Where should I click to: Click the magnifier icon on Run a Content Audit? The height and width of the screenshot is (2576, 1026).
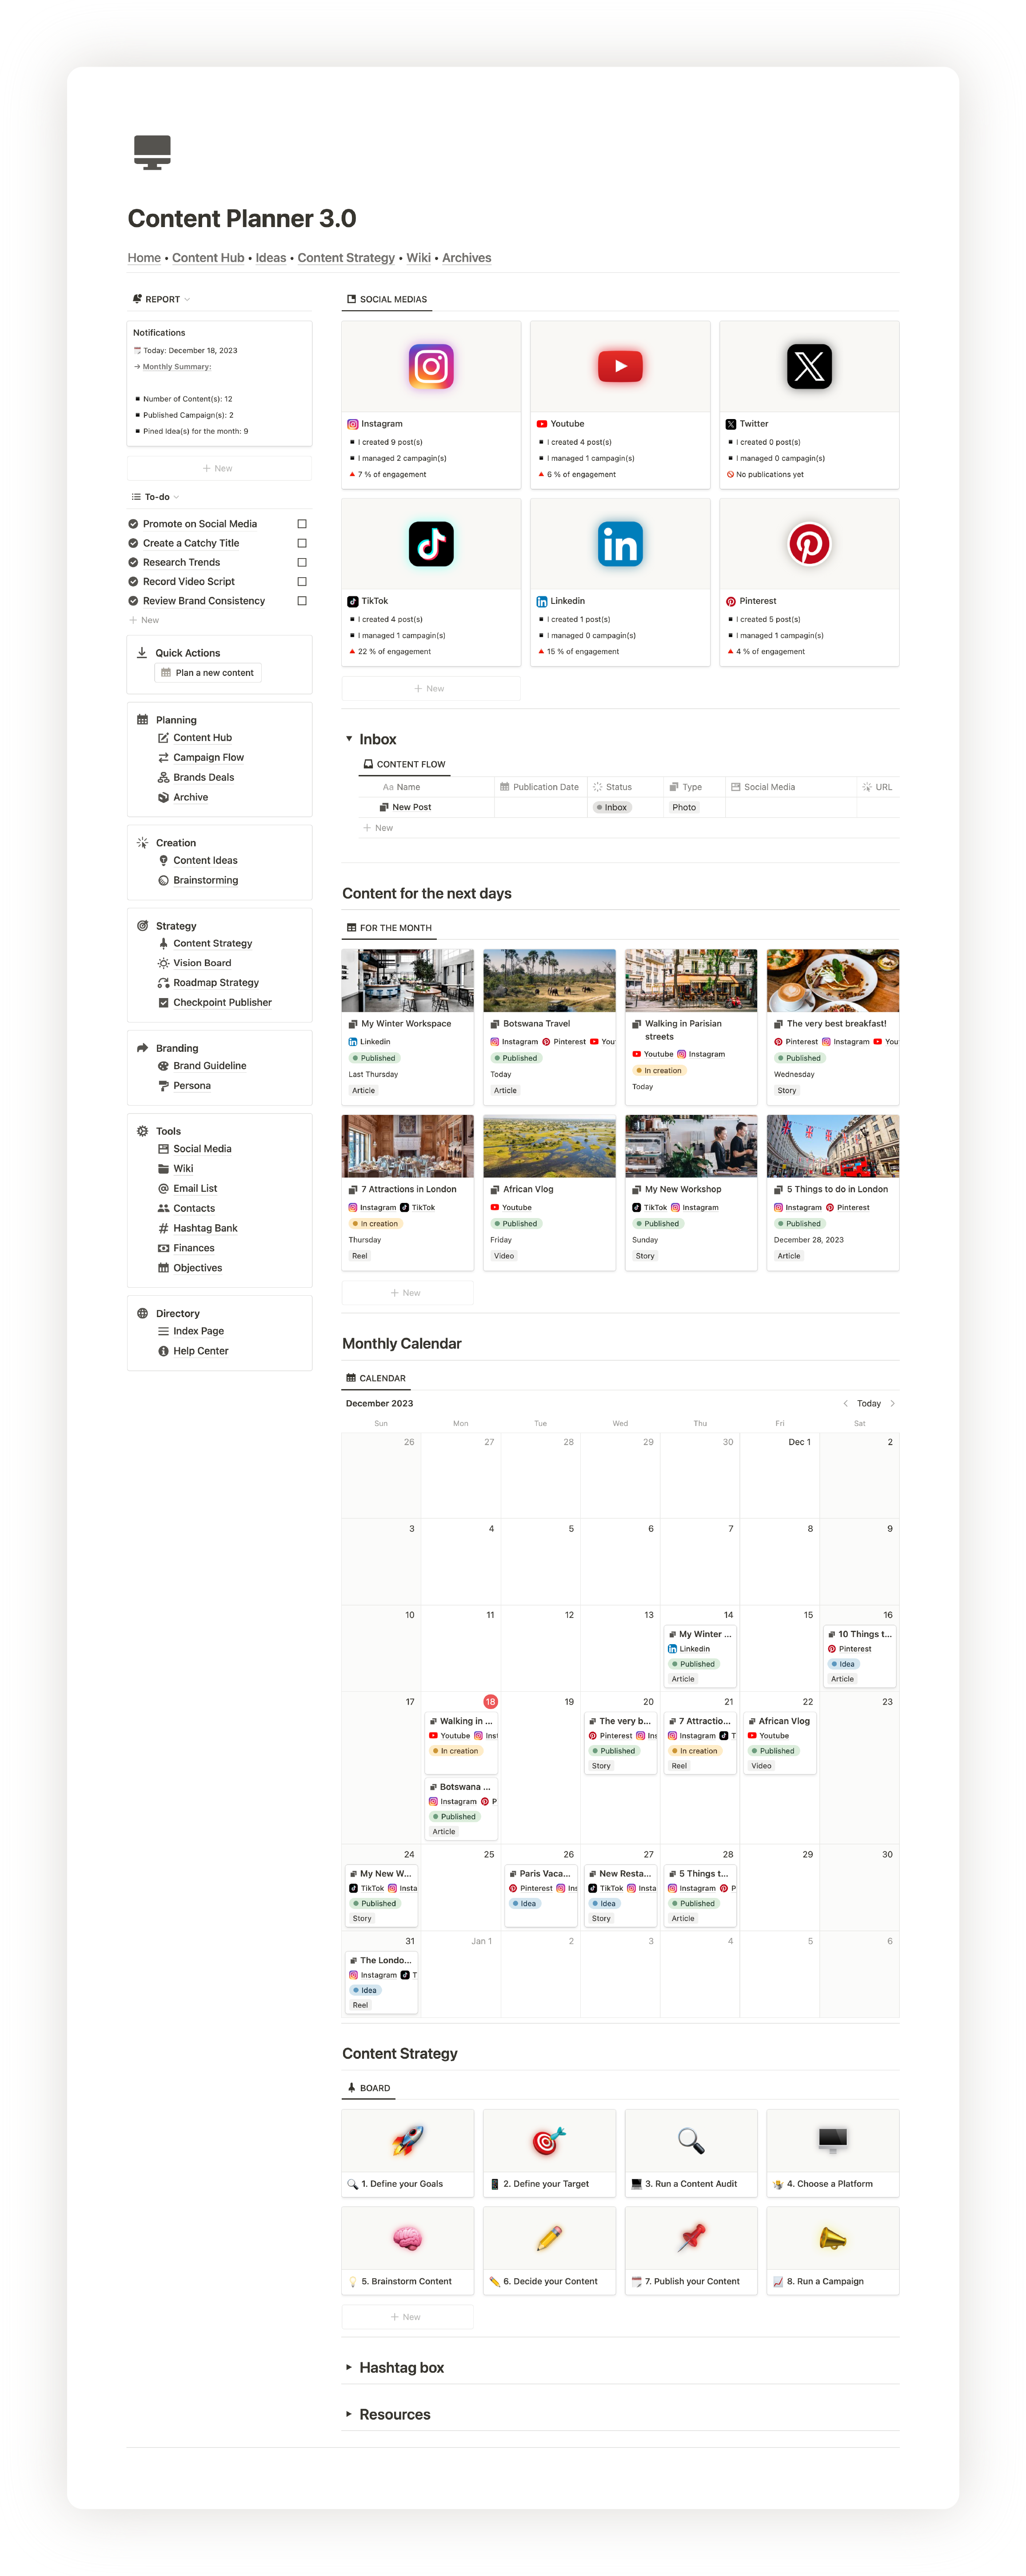pos(691,2141)
